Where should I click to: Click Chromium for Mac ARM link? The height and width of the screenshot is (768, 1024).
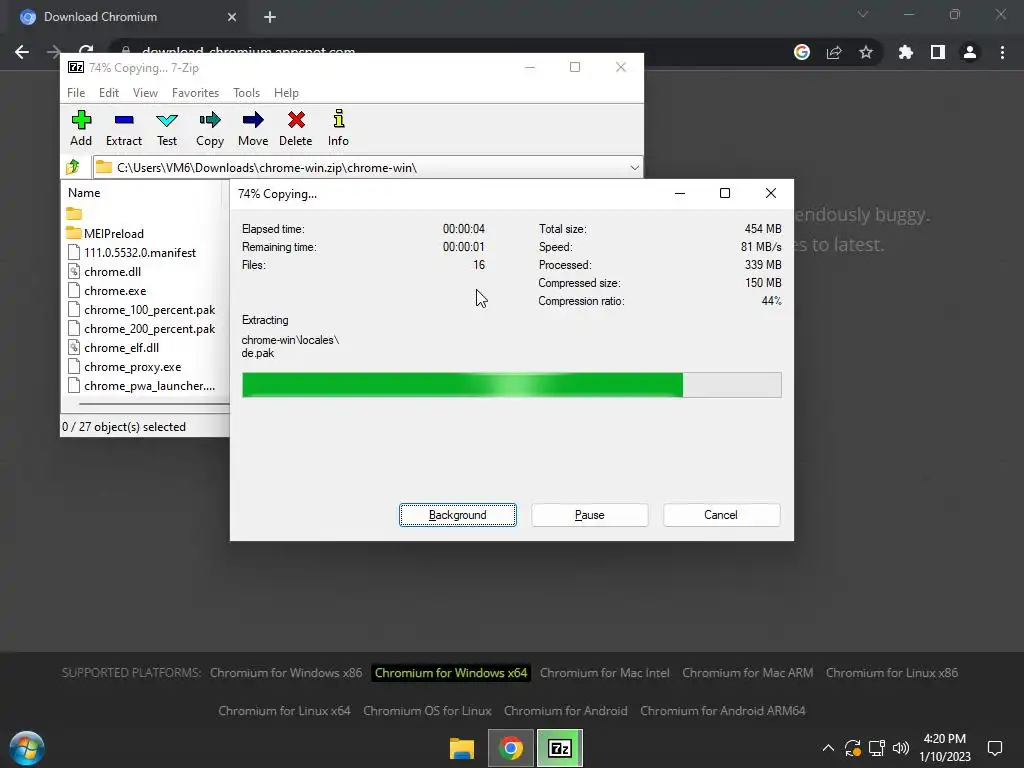pos(748,673)
